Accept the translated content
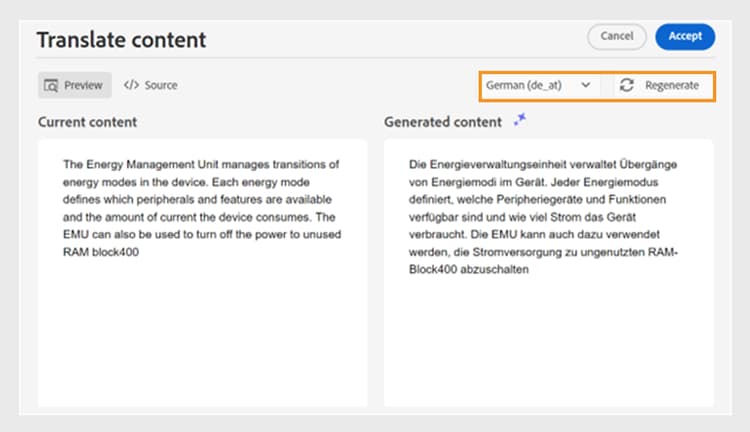750x432 pixels. pyautogui.click(x=685, y=36)
